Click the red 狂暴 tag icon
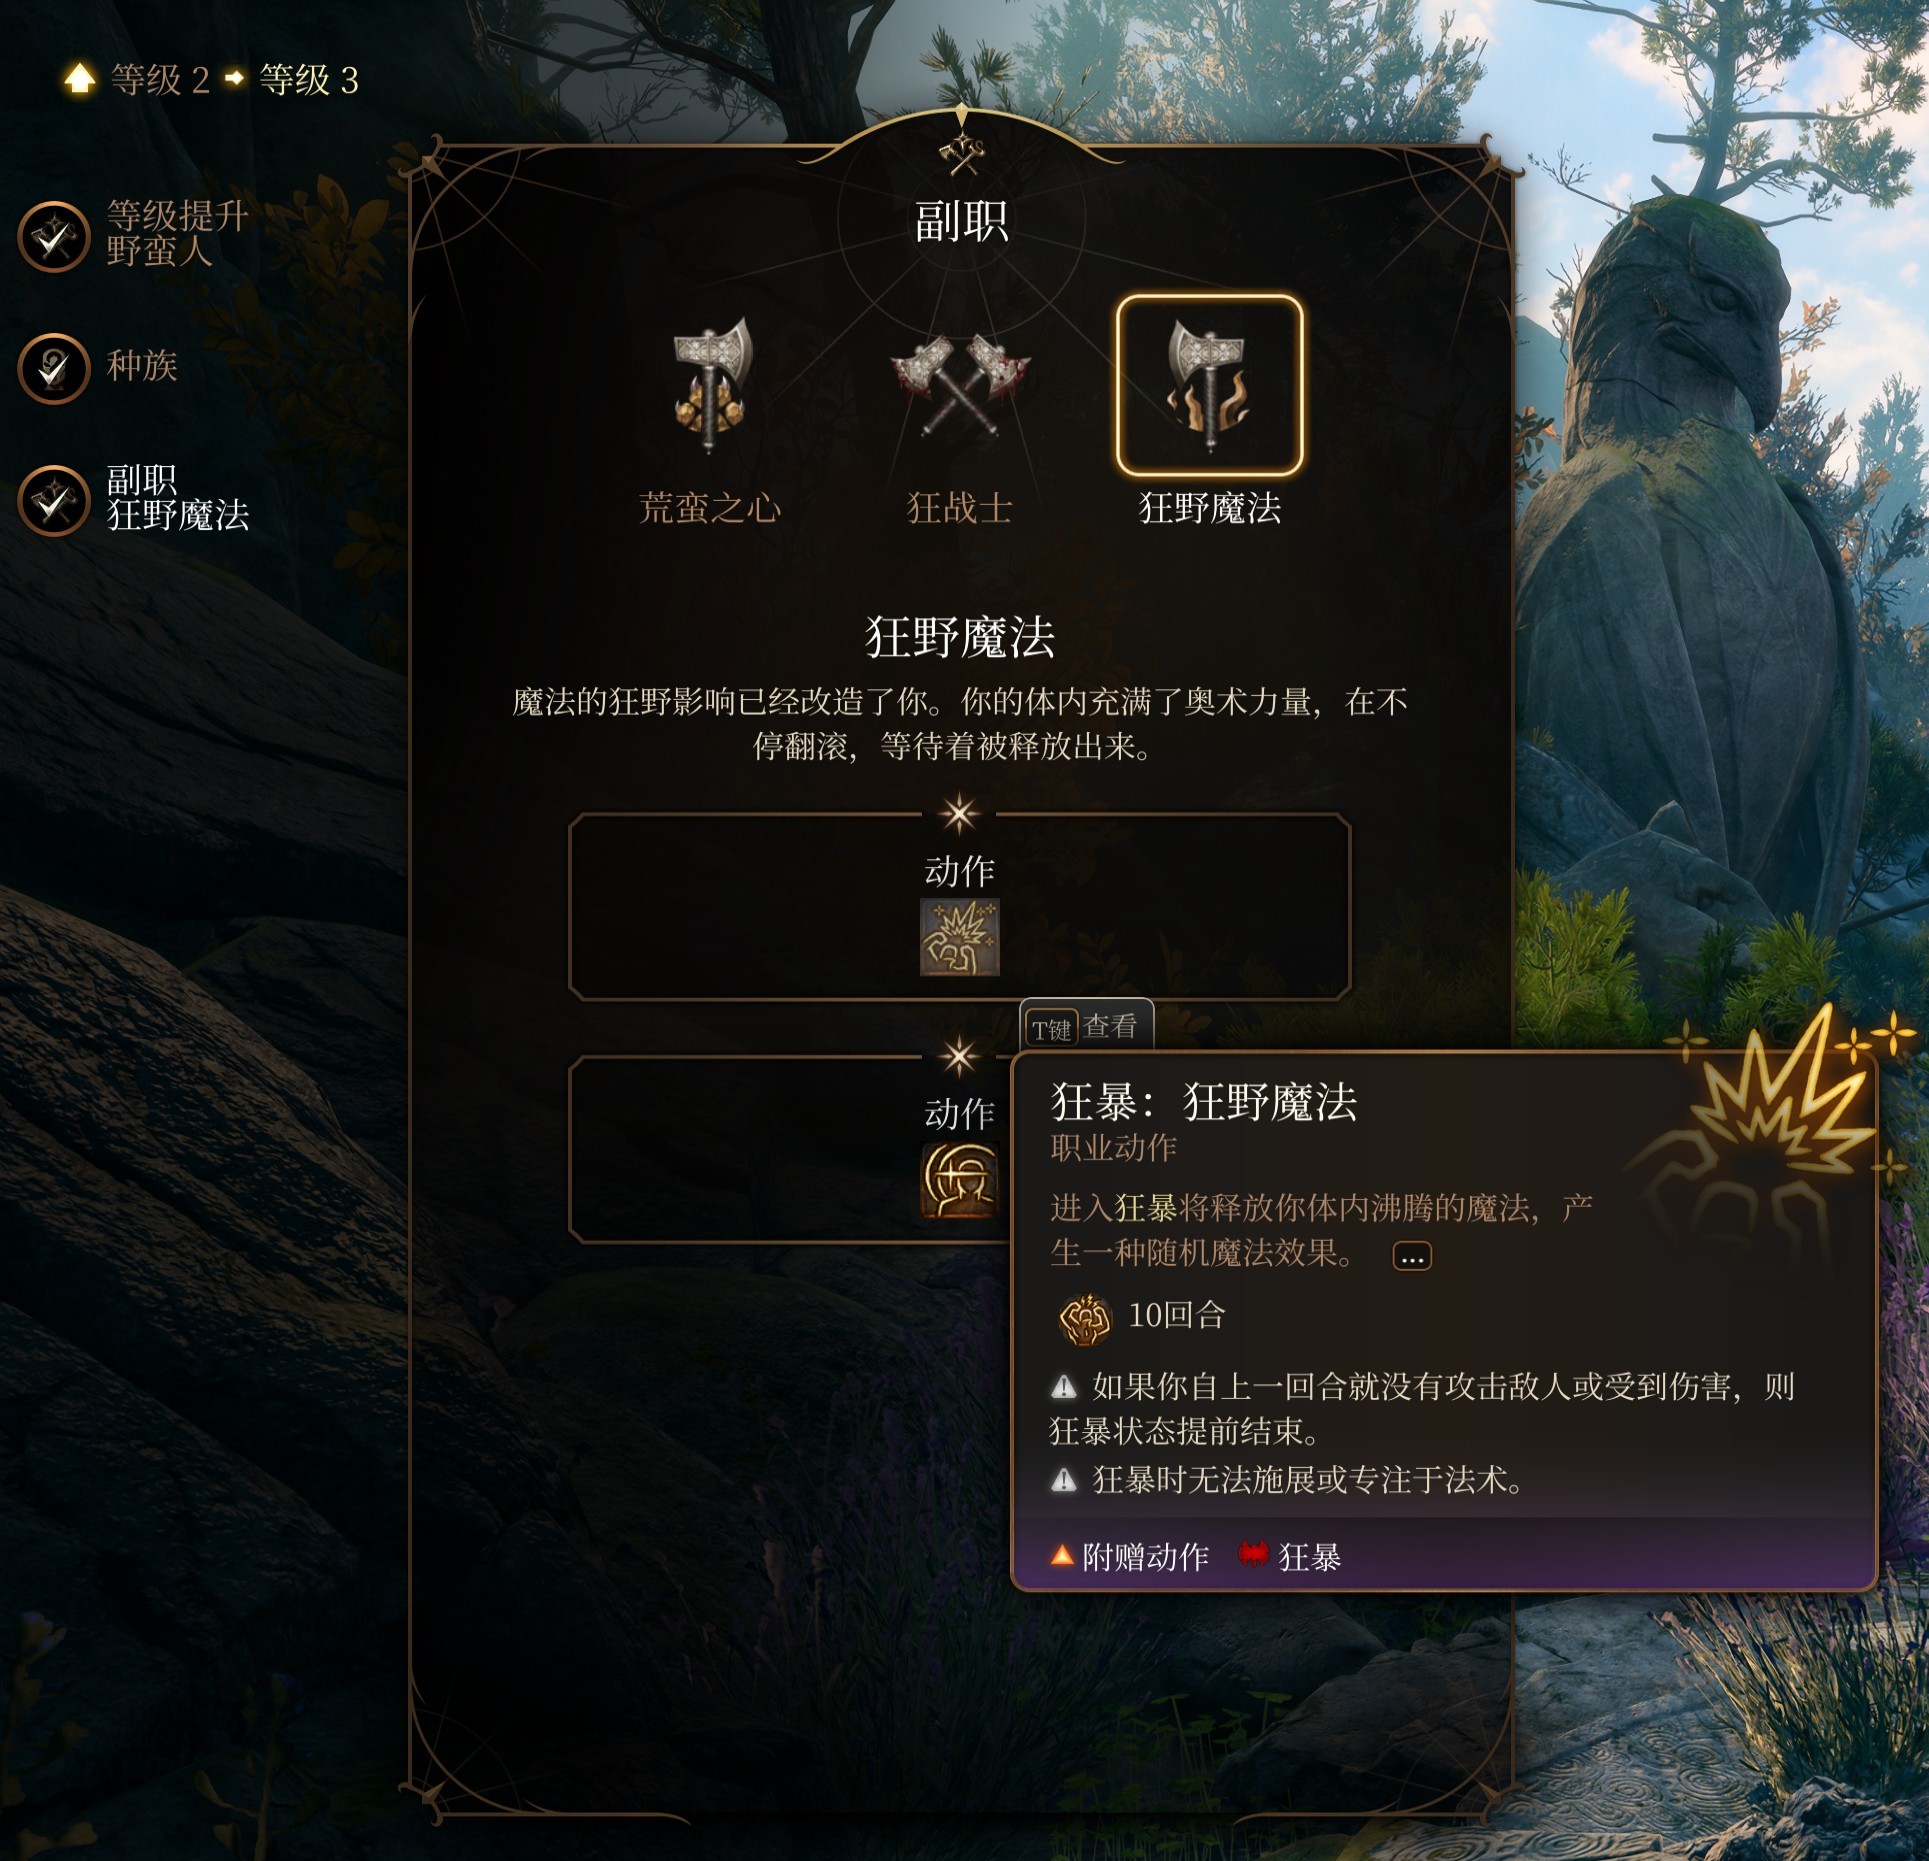 pos(1253,1554)
